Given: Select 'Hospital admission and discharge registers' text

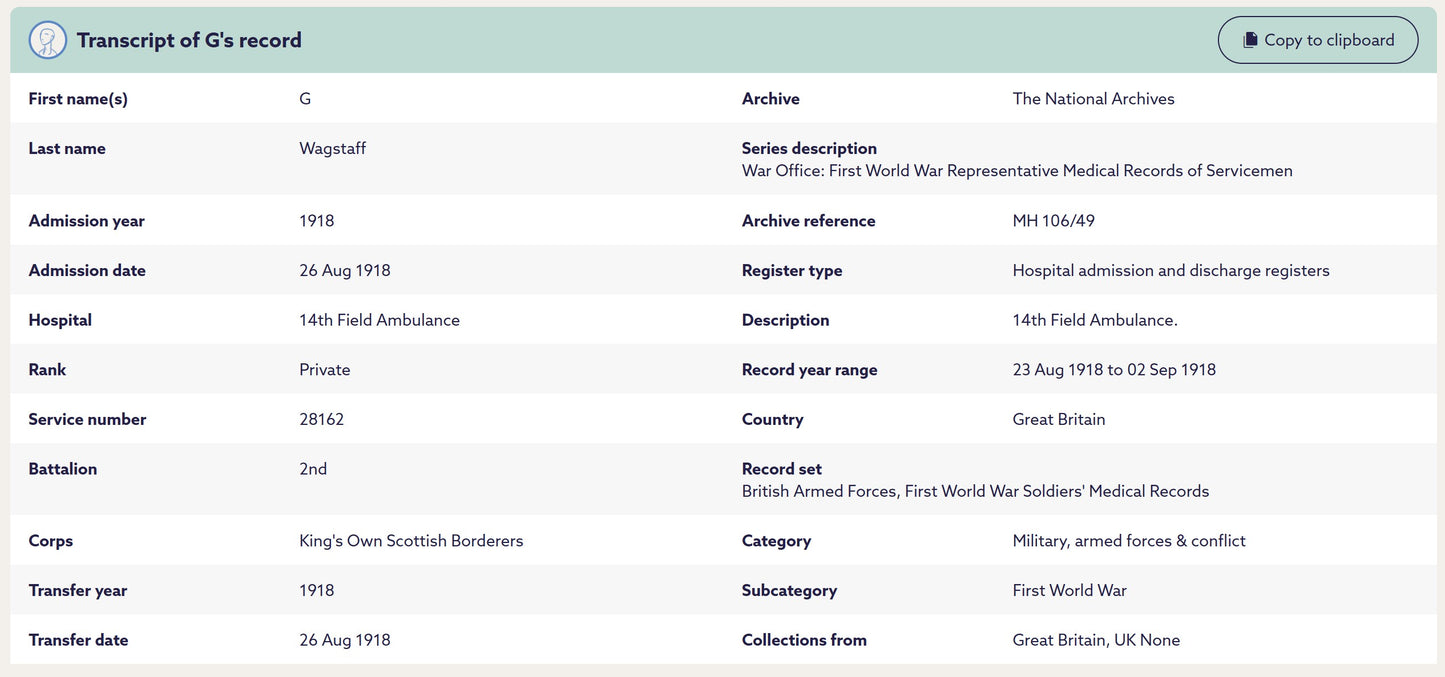Looking at the screenshot, I should [1170, 271].
